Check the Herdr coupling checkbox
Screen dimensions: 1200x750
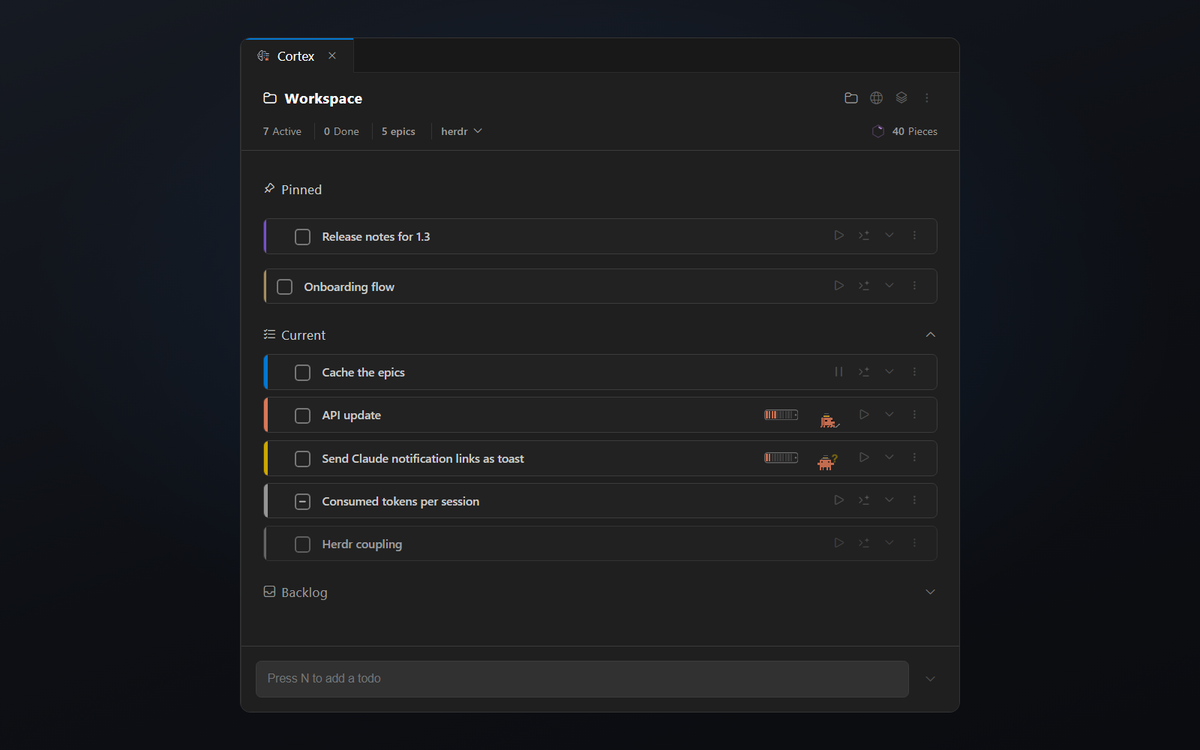[x=303, y=544]
